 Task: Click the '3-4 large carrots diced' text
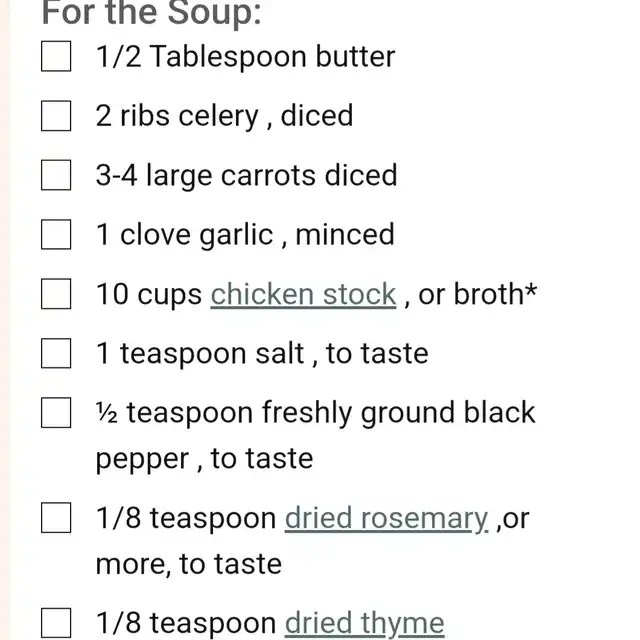point(246,176)
